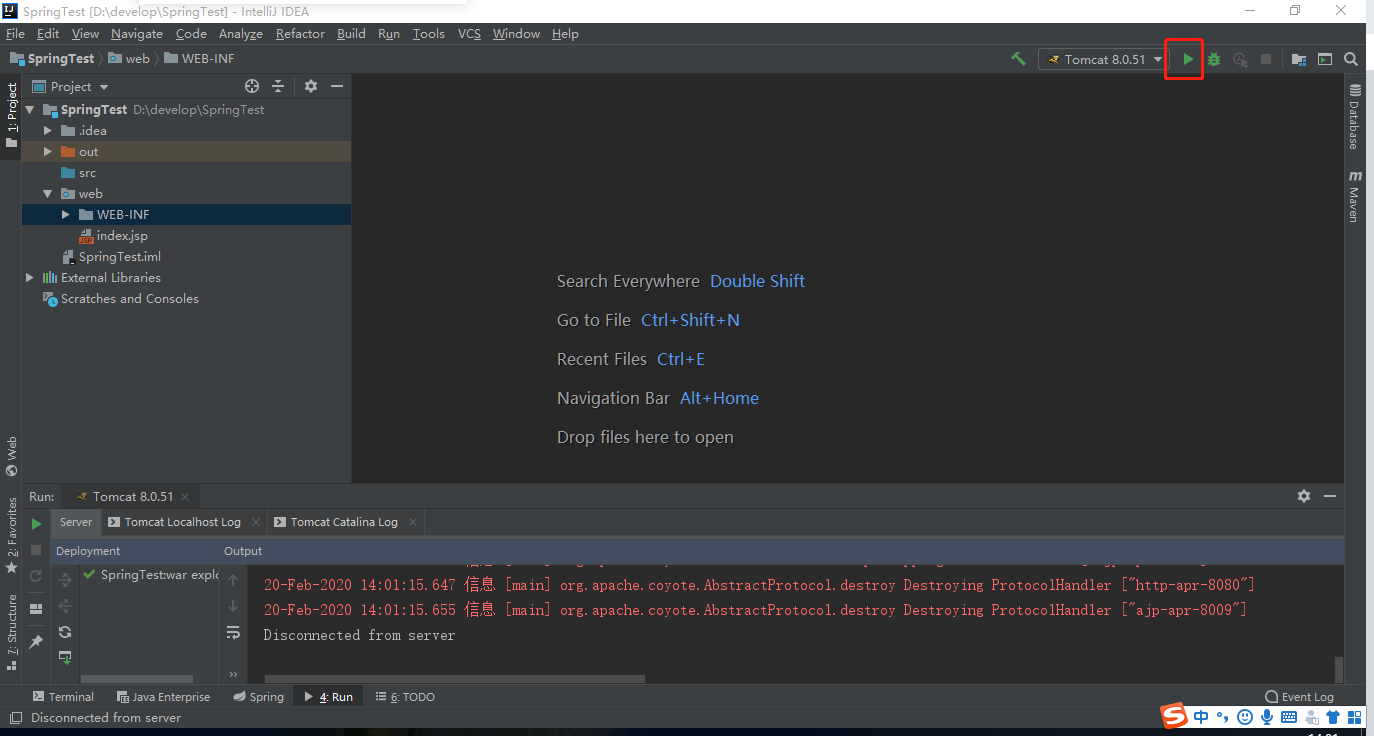
Task: Open the Event Log button
Action: coord(1299,697)
